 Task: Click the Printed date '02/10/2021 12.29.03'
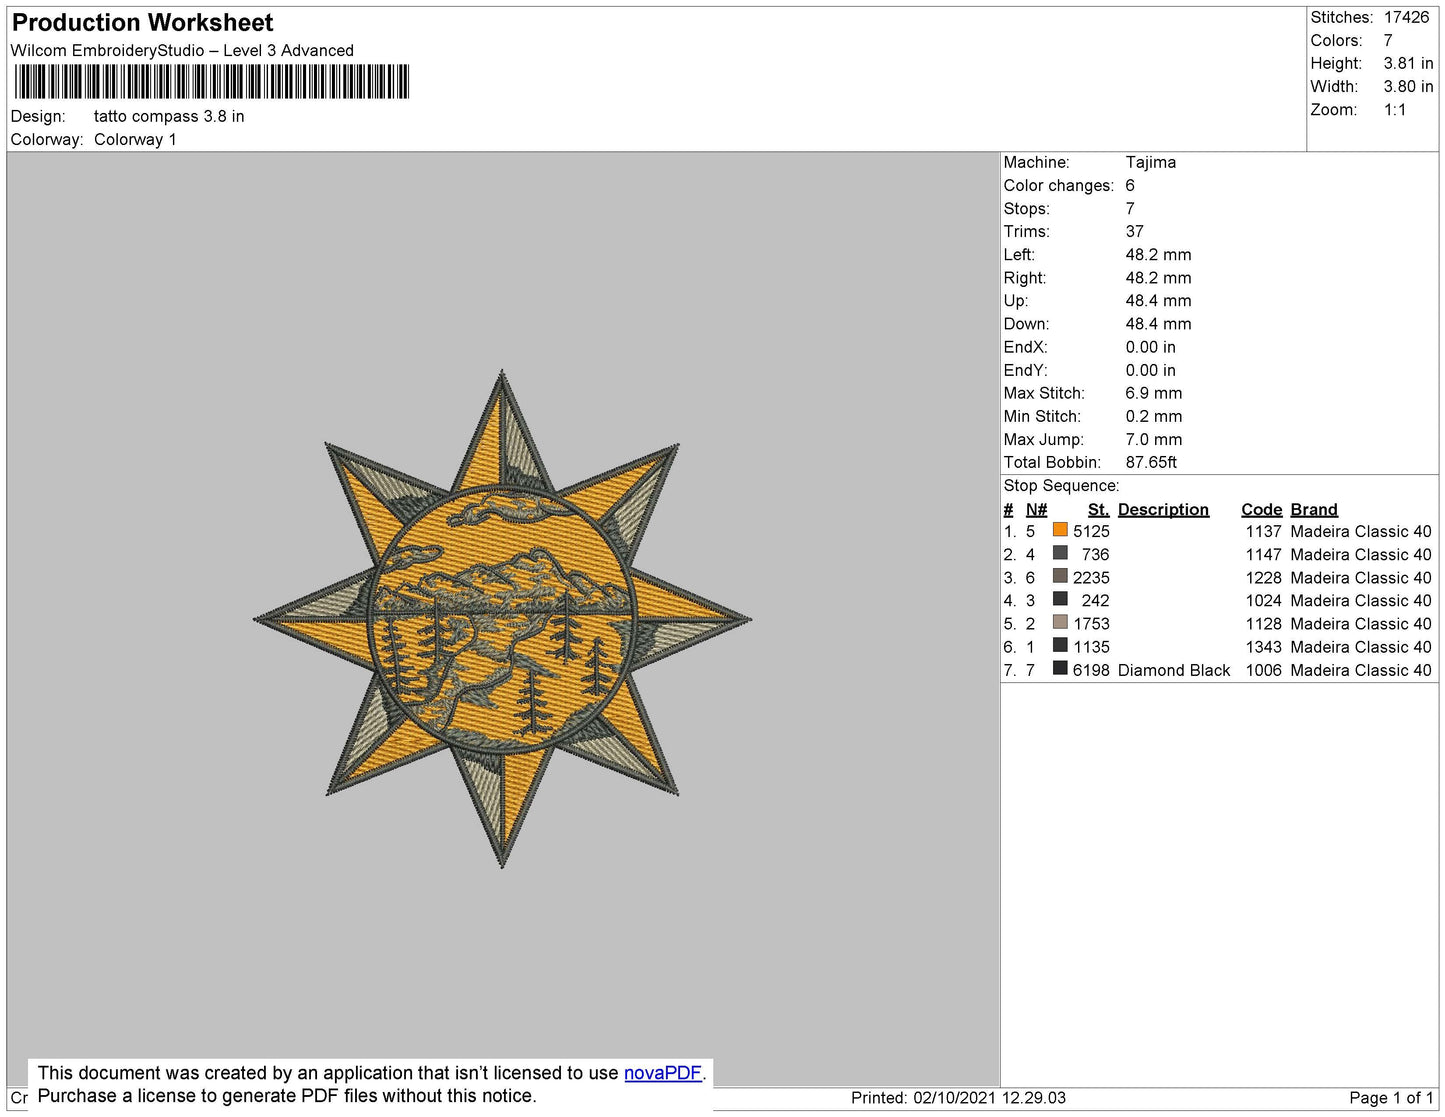pyautogui.click(x=989, y=1098)
